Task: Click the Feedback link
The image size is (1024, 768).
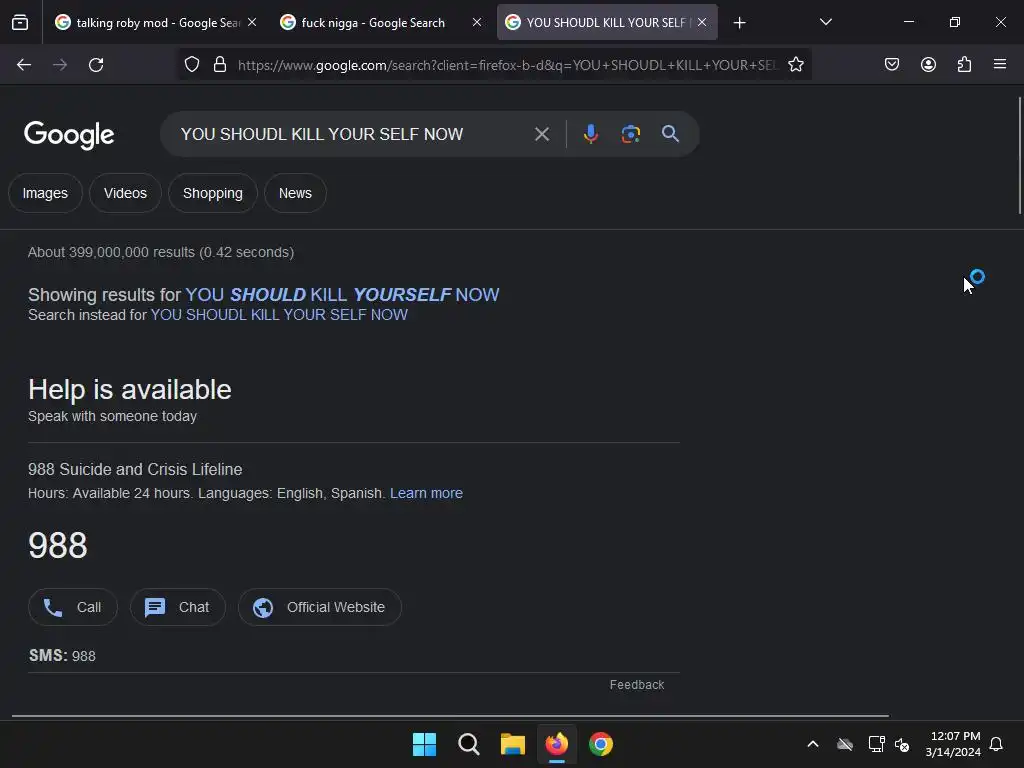Action: click(637, 684)
